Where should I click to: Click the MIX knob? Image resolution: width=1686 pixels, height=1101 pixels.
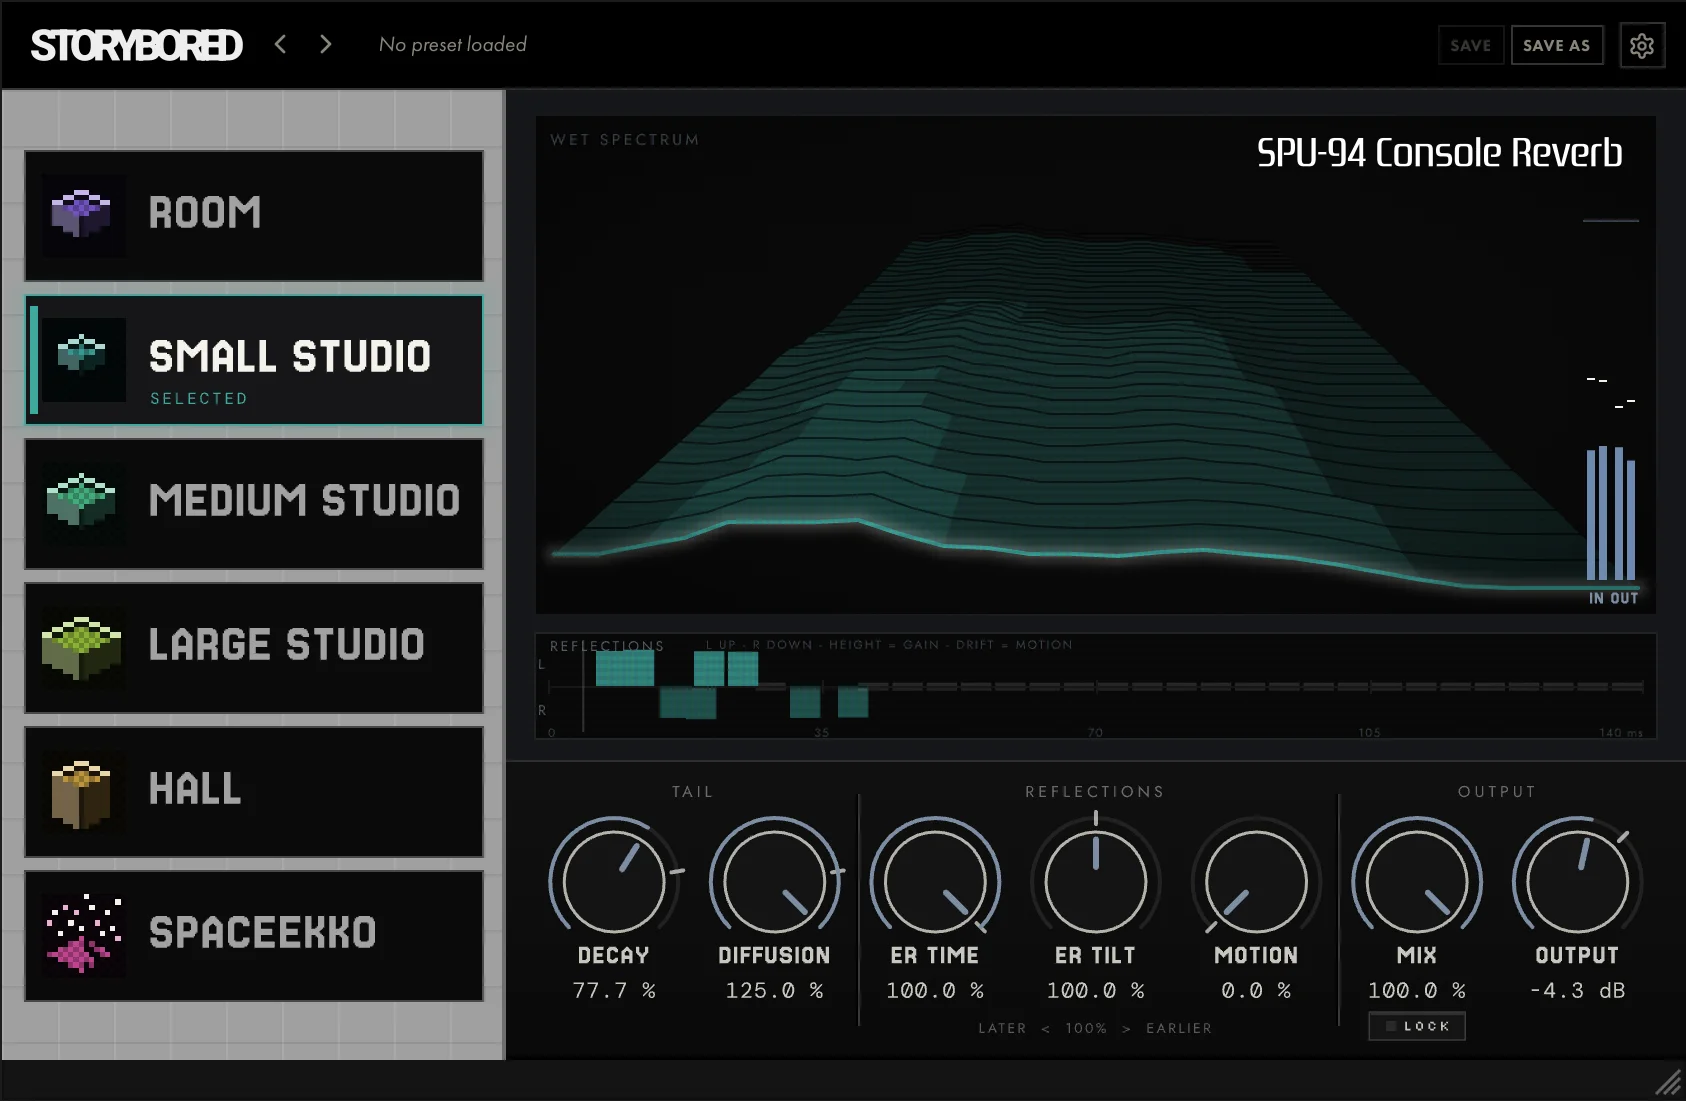1417,882
